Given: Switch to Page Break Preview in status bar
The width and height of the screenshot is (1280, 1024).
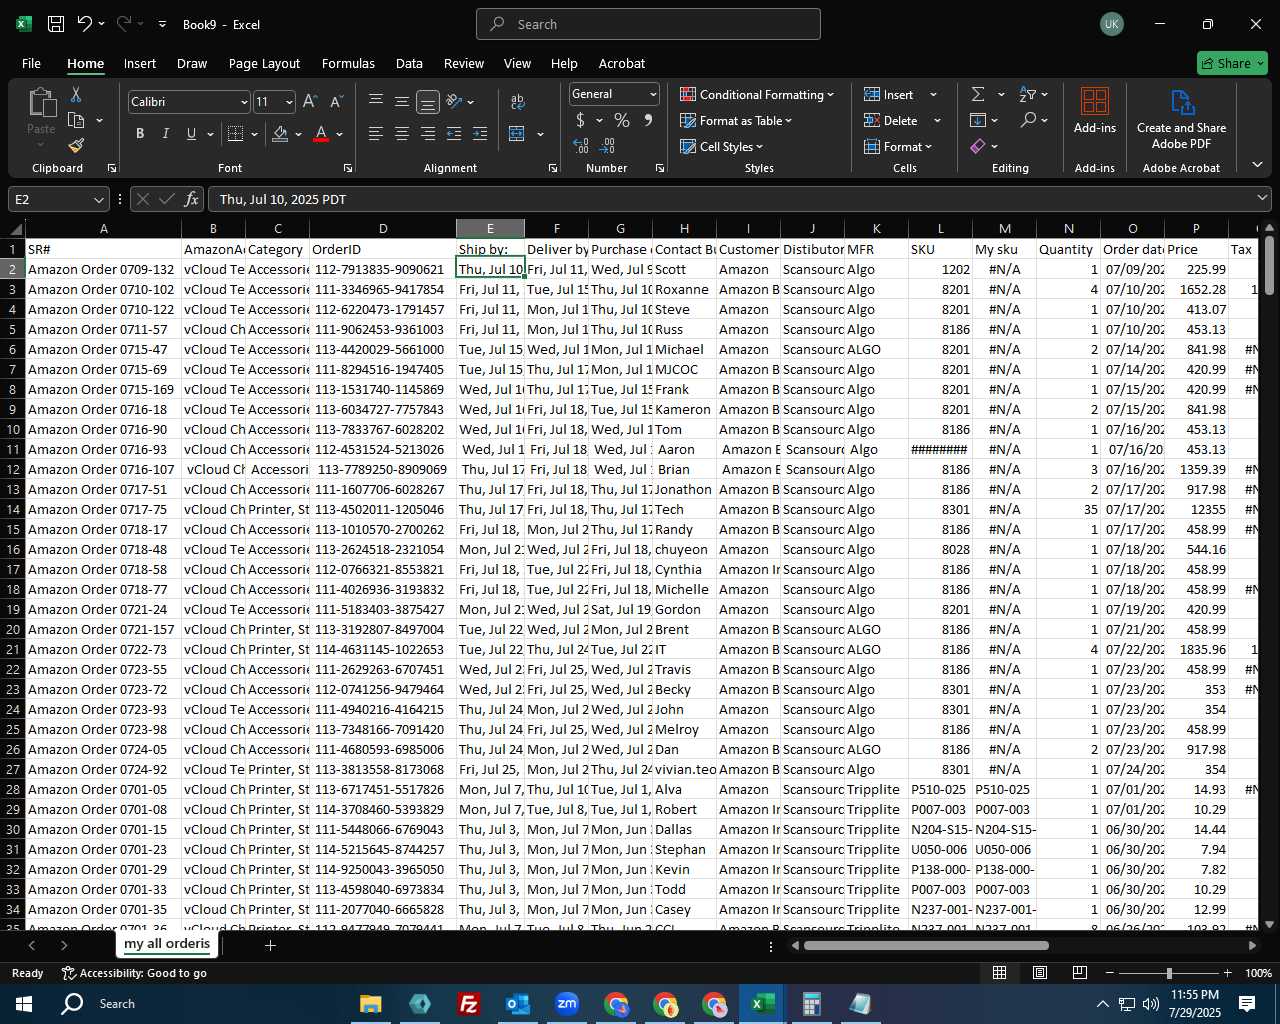Looking at the screenshot, I should (x=1080, y=973).
